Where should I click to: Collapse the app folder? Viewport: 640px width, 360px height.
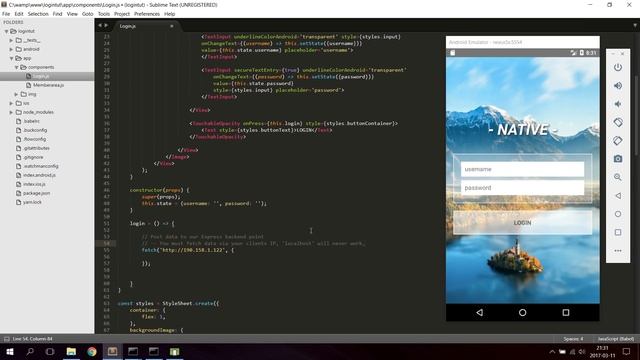click(x=11, y=58)
